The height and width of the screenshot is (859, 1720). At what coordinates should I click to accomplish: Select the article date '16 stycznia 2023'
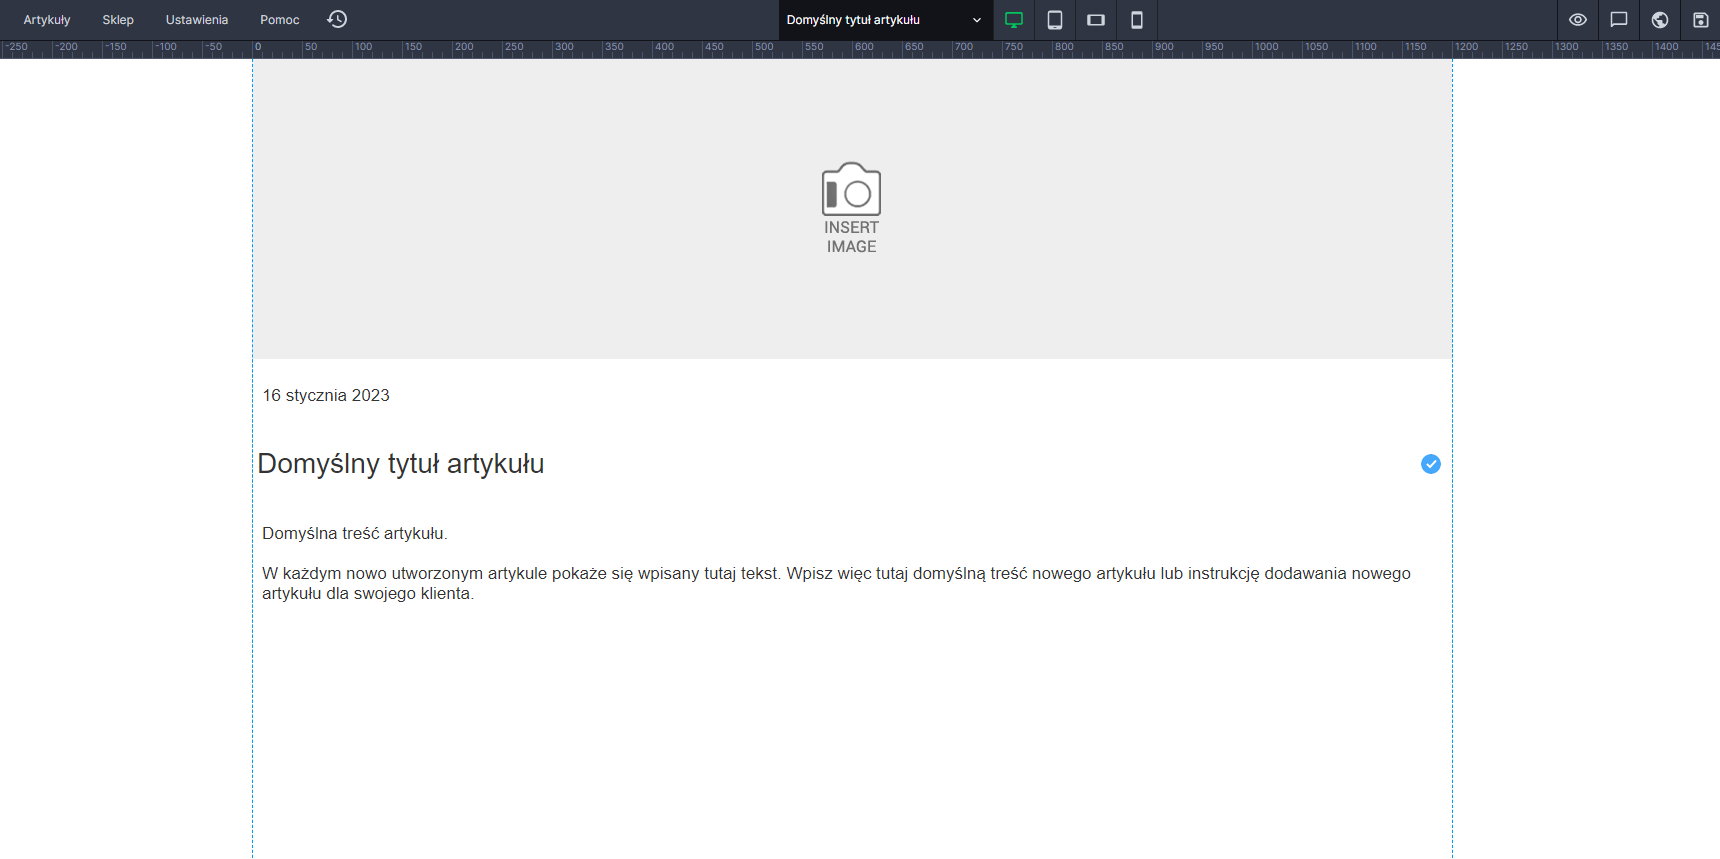[326, 396]
